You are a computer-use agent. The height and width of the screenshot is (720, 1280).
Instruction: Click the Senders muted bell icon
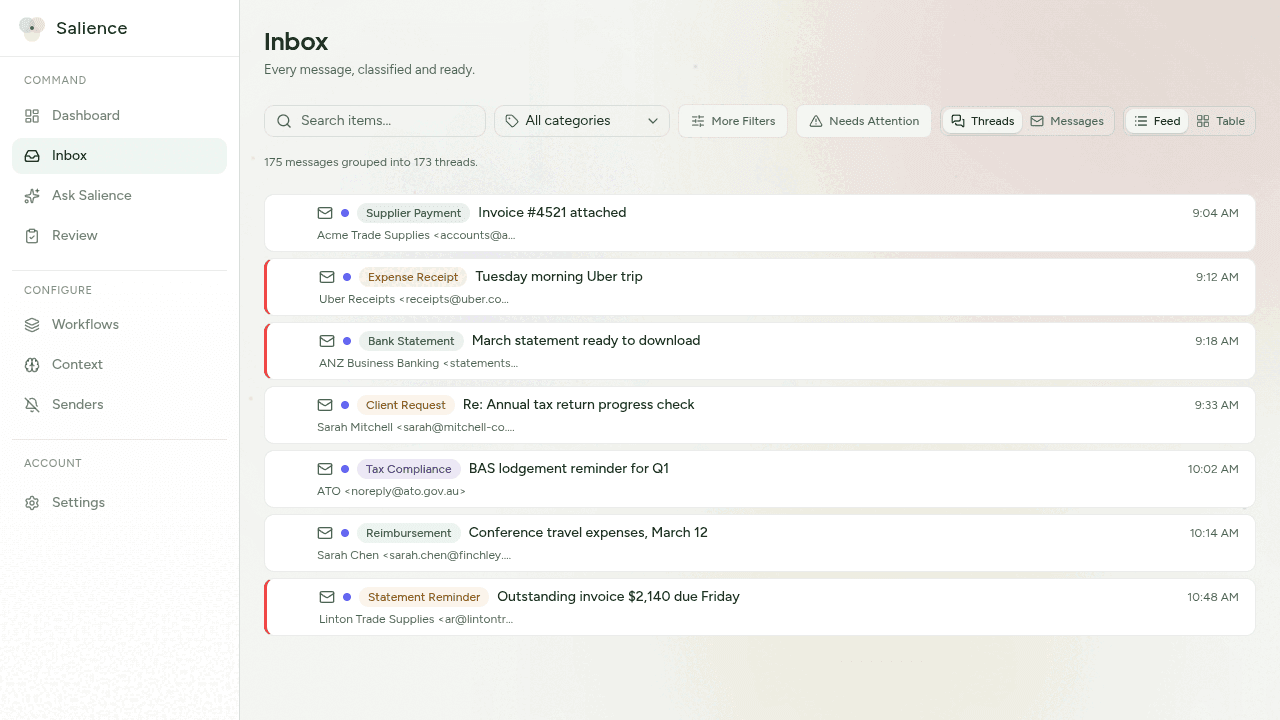pyautogui.click(x=32, y=405)
